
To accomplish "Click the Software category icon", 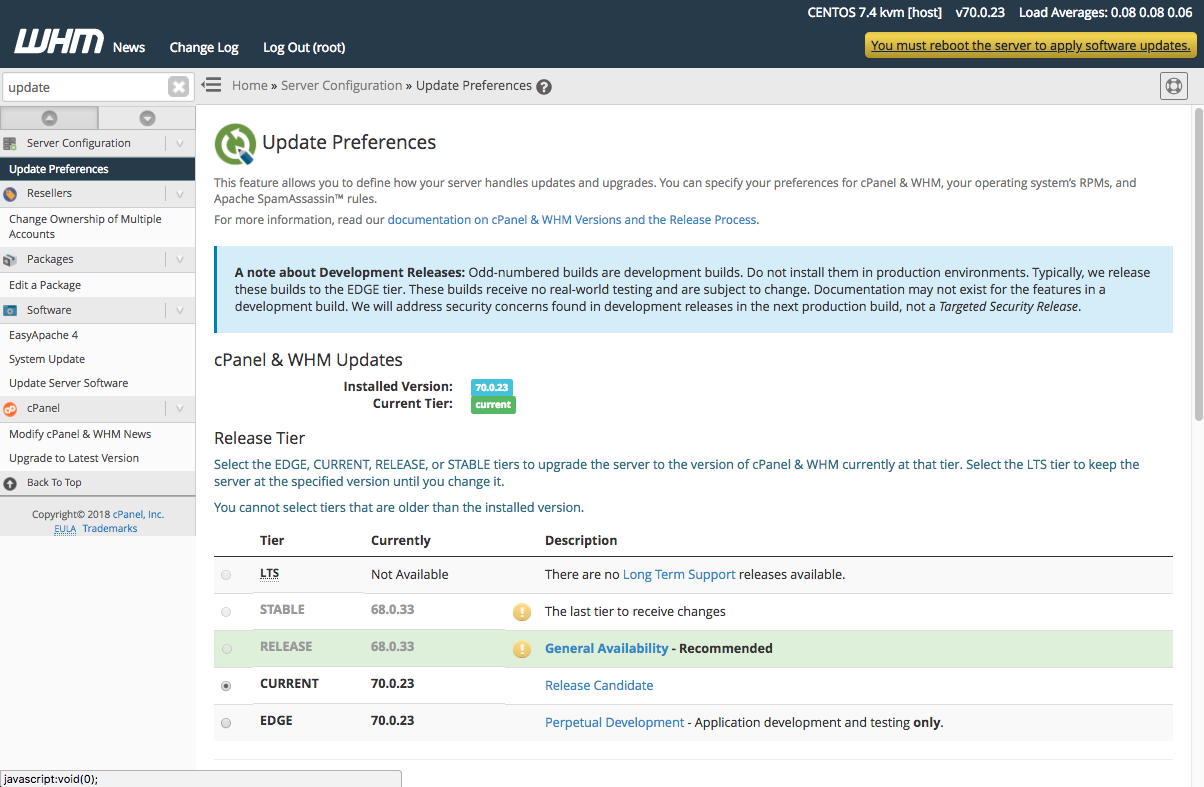I will pos(10,310).
